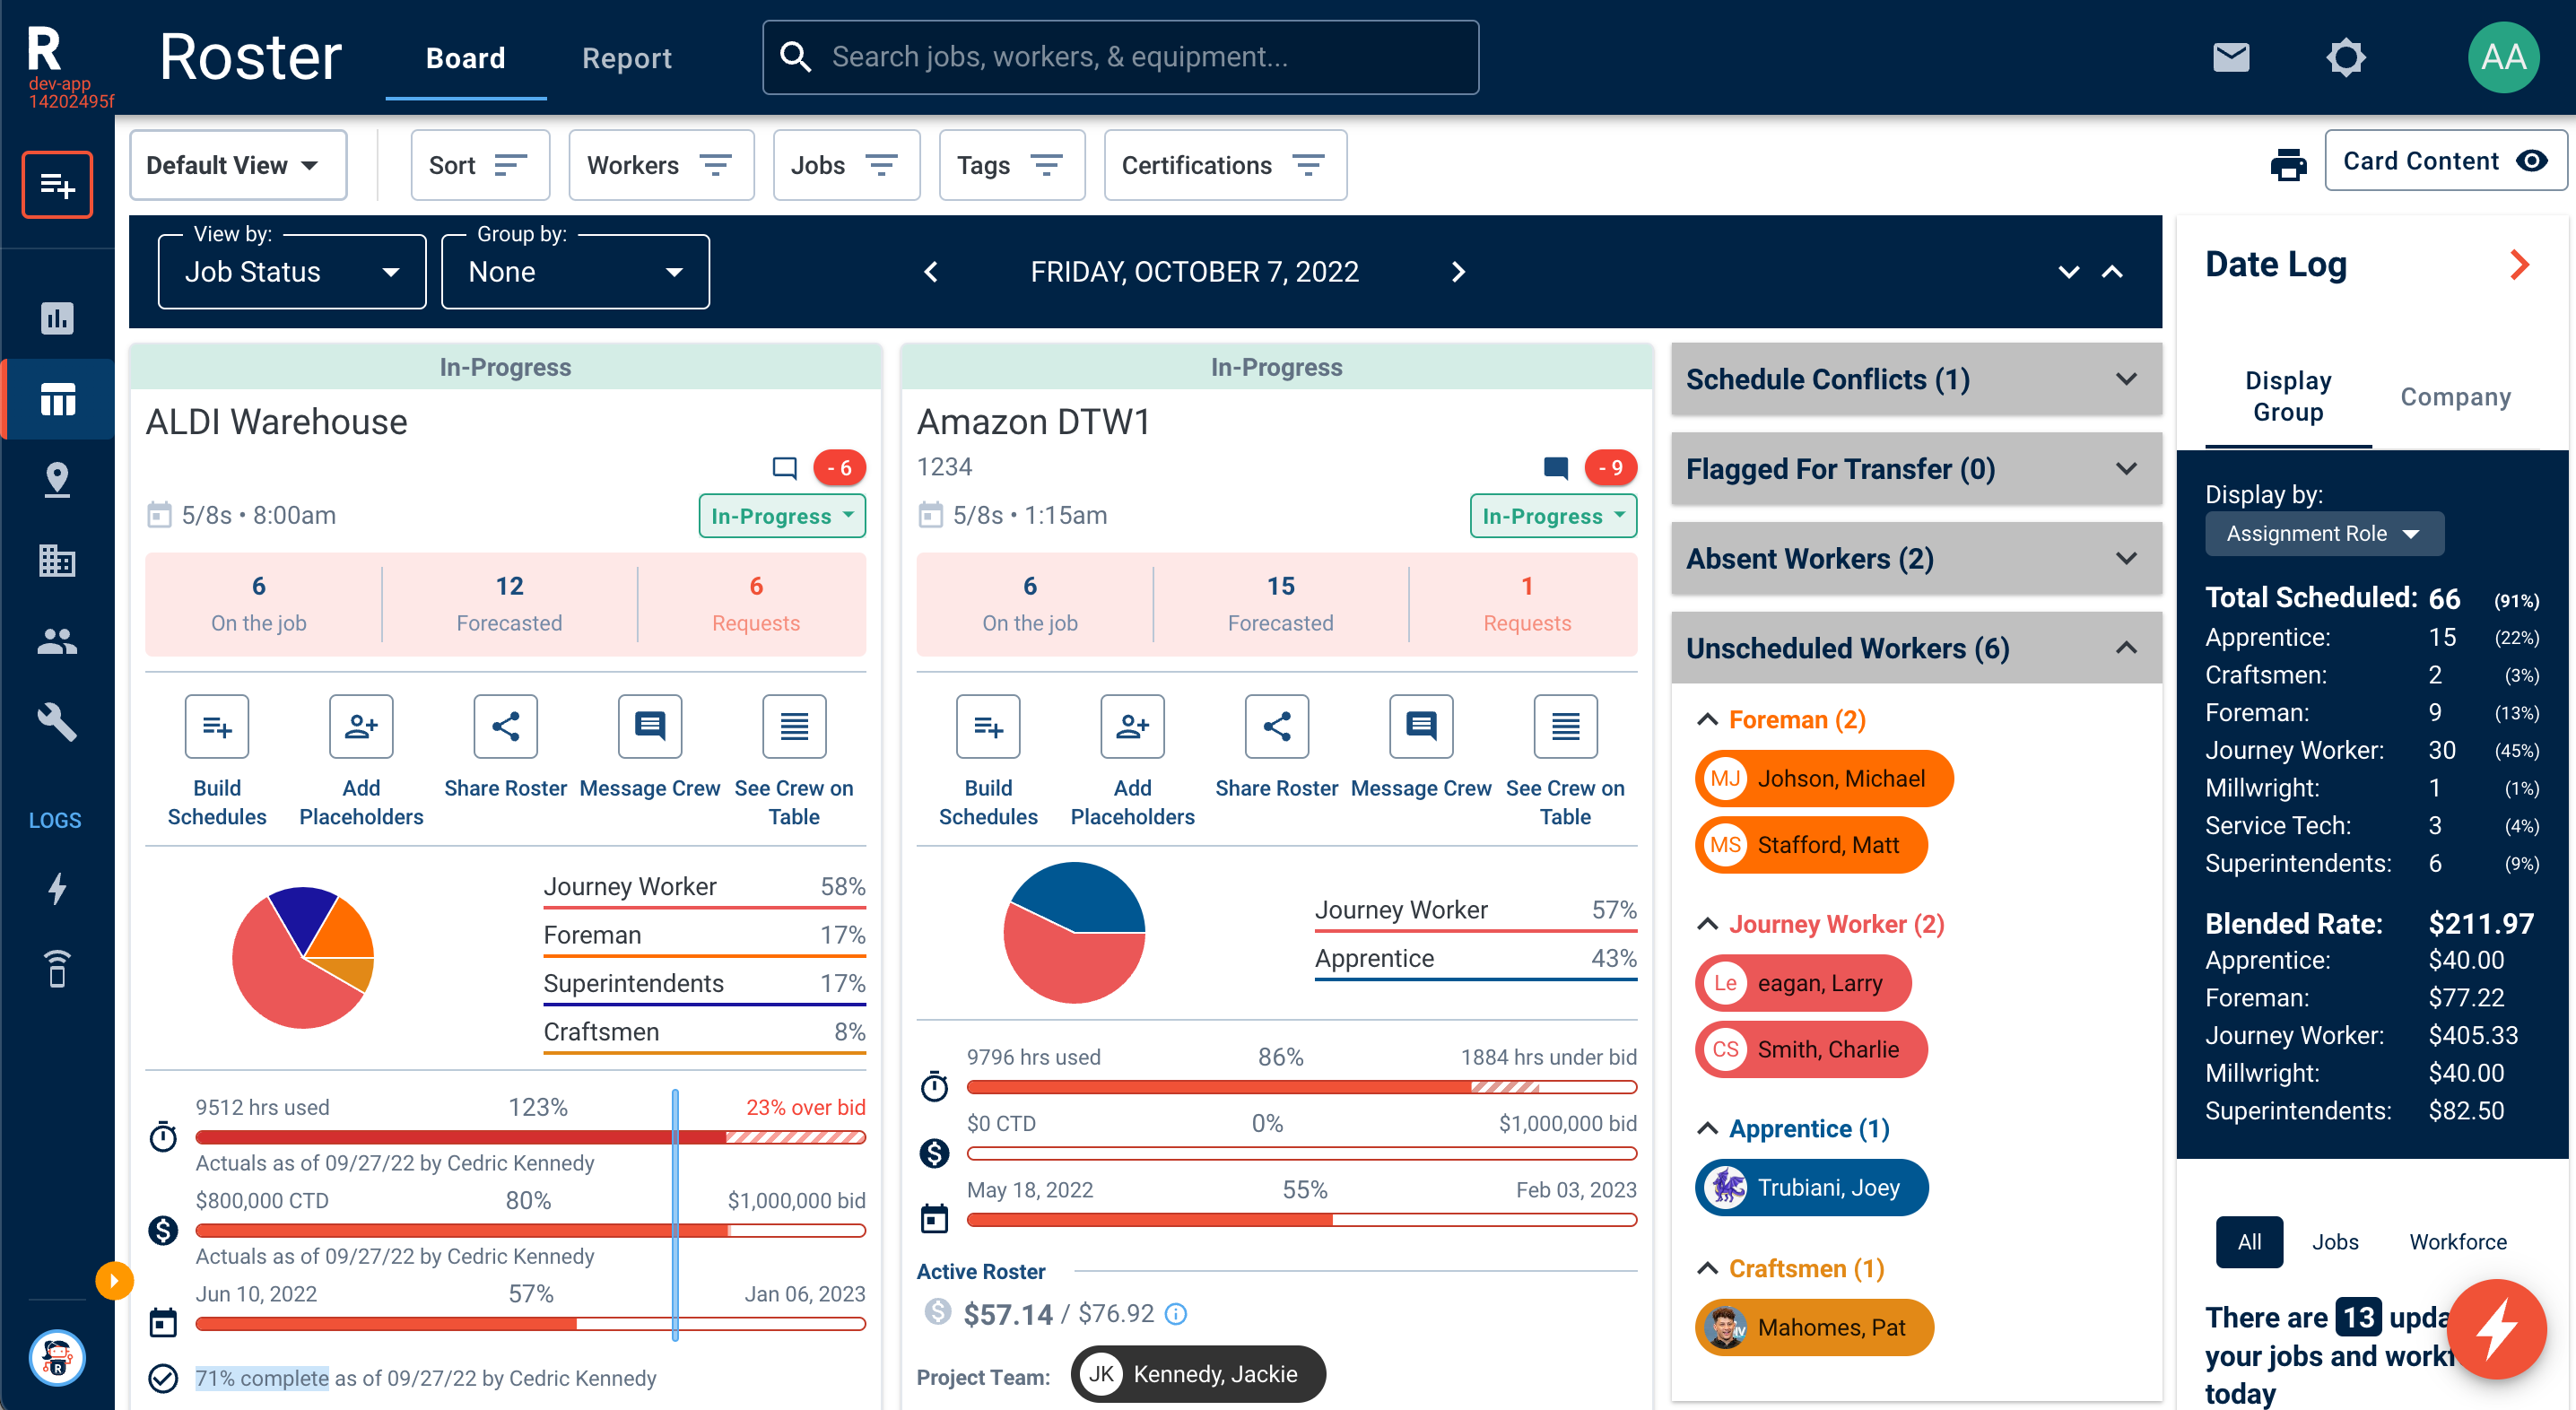Image resolution: width=2576 pixels, height=1410 pixels.
Task: Select the Jobs updates filter
Action: point(2335,1241)
